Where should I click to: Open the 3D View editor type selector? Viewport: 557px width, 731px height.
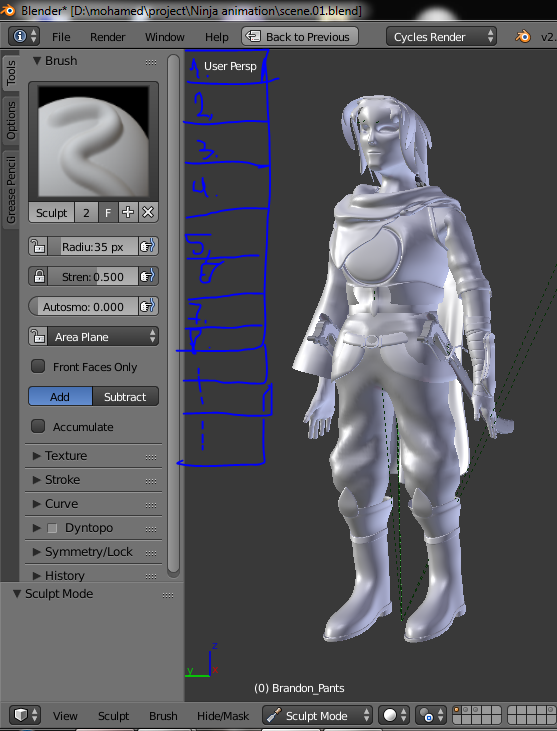(24, 715)
